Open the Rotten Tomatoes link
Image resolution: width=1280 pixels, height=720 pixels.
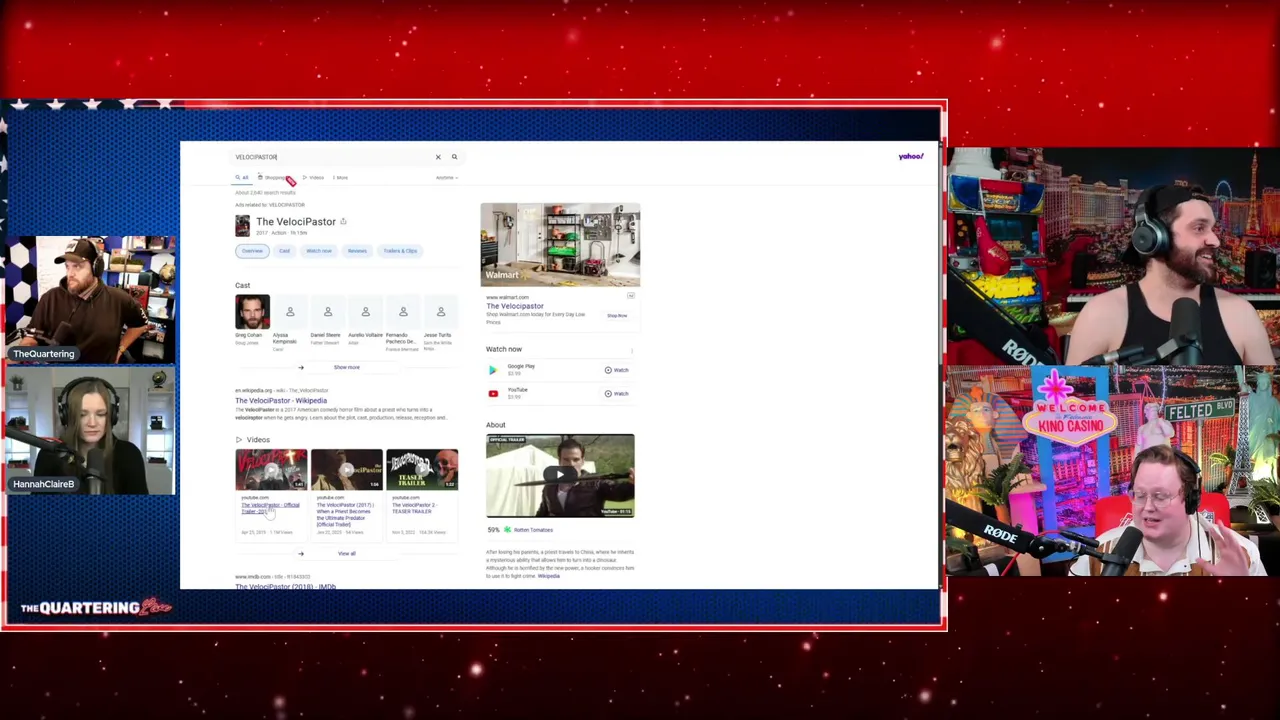pos(533,530)
